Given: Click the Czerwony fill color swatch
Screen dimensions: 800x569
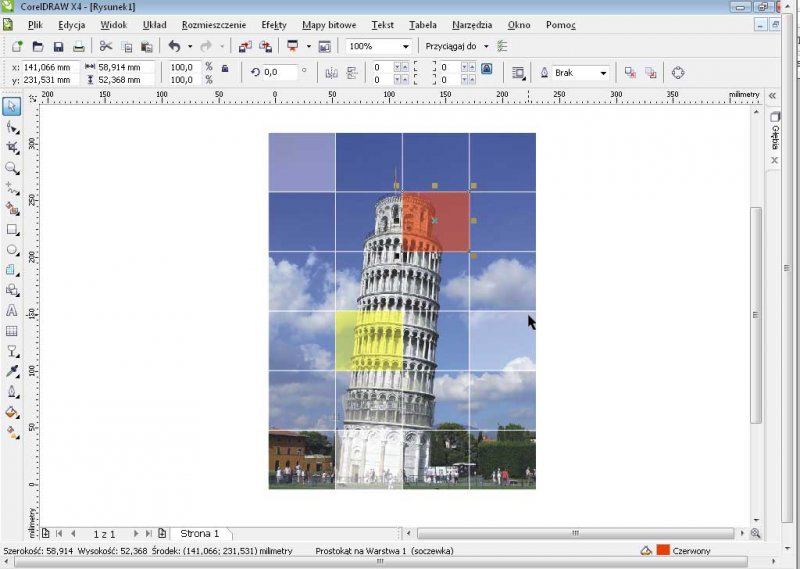Looking at the screenshot, I should (662, 550).
